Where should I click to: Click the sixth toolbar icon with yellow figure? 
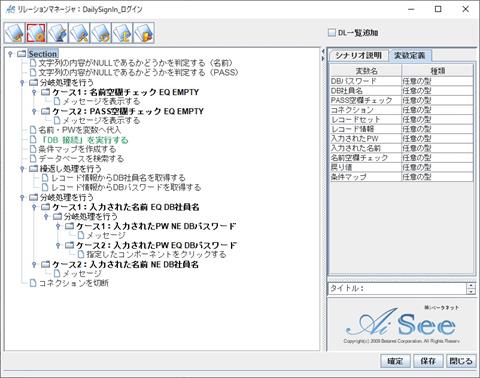(122, 33)
